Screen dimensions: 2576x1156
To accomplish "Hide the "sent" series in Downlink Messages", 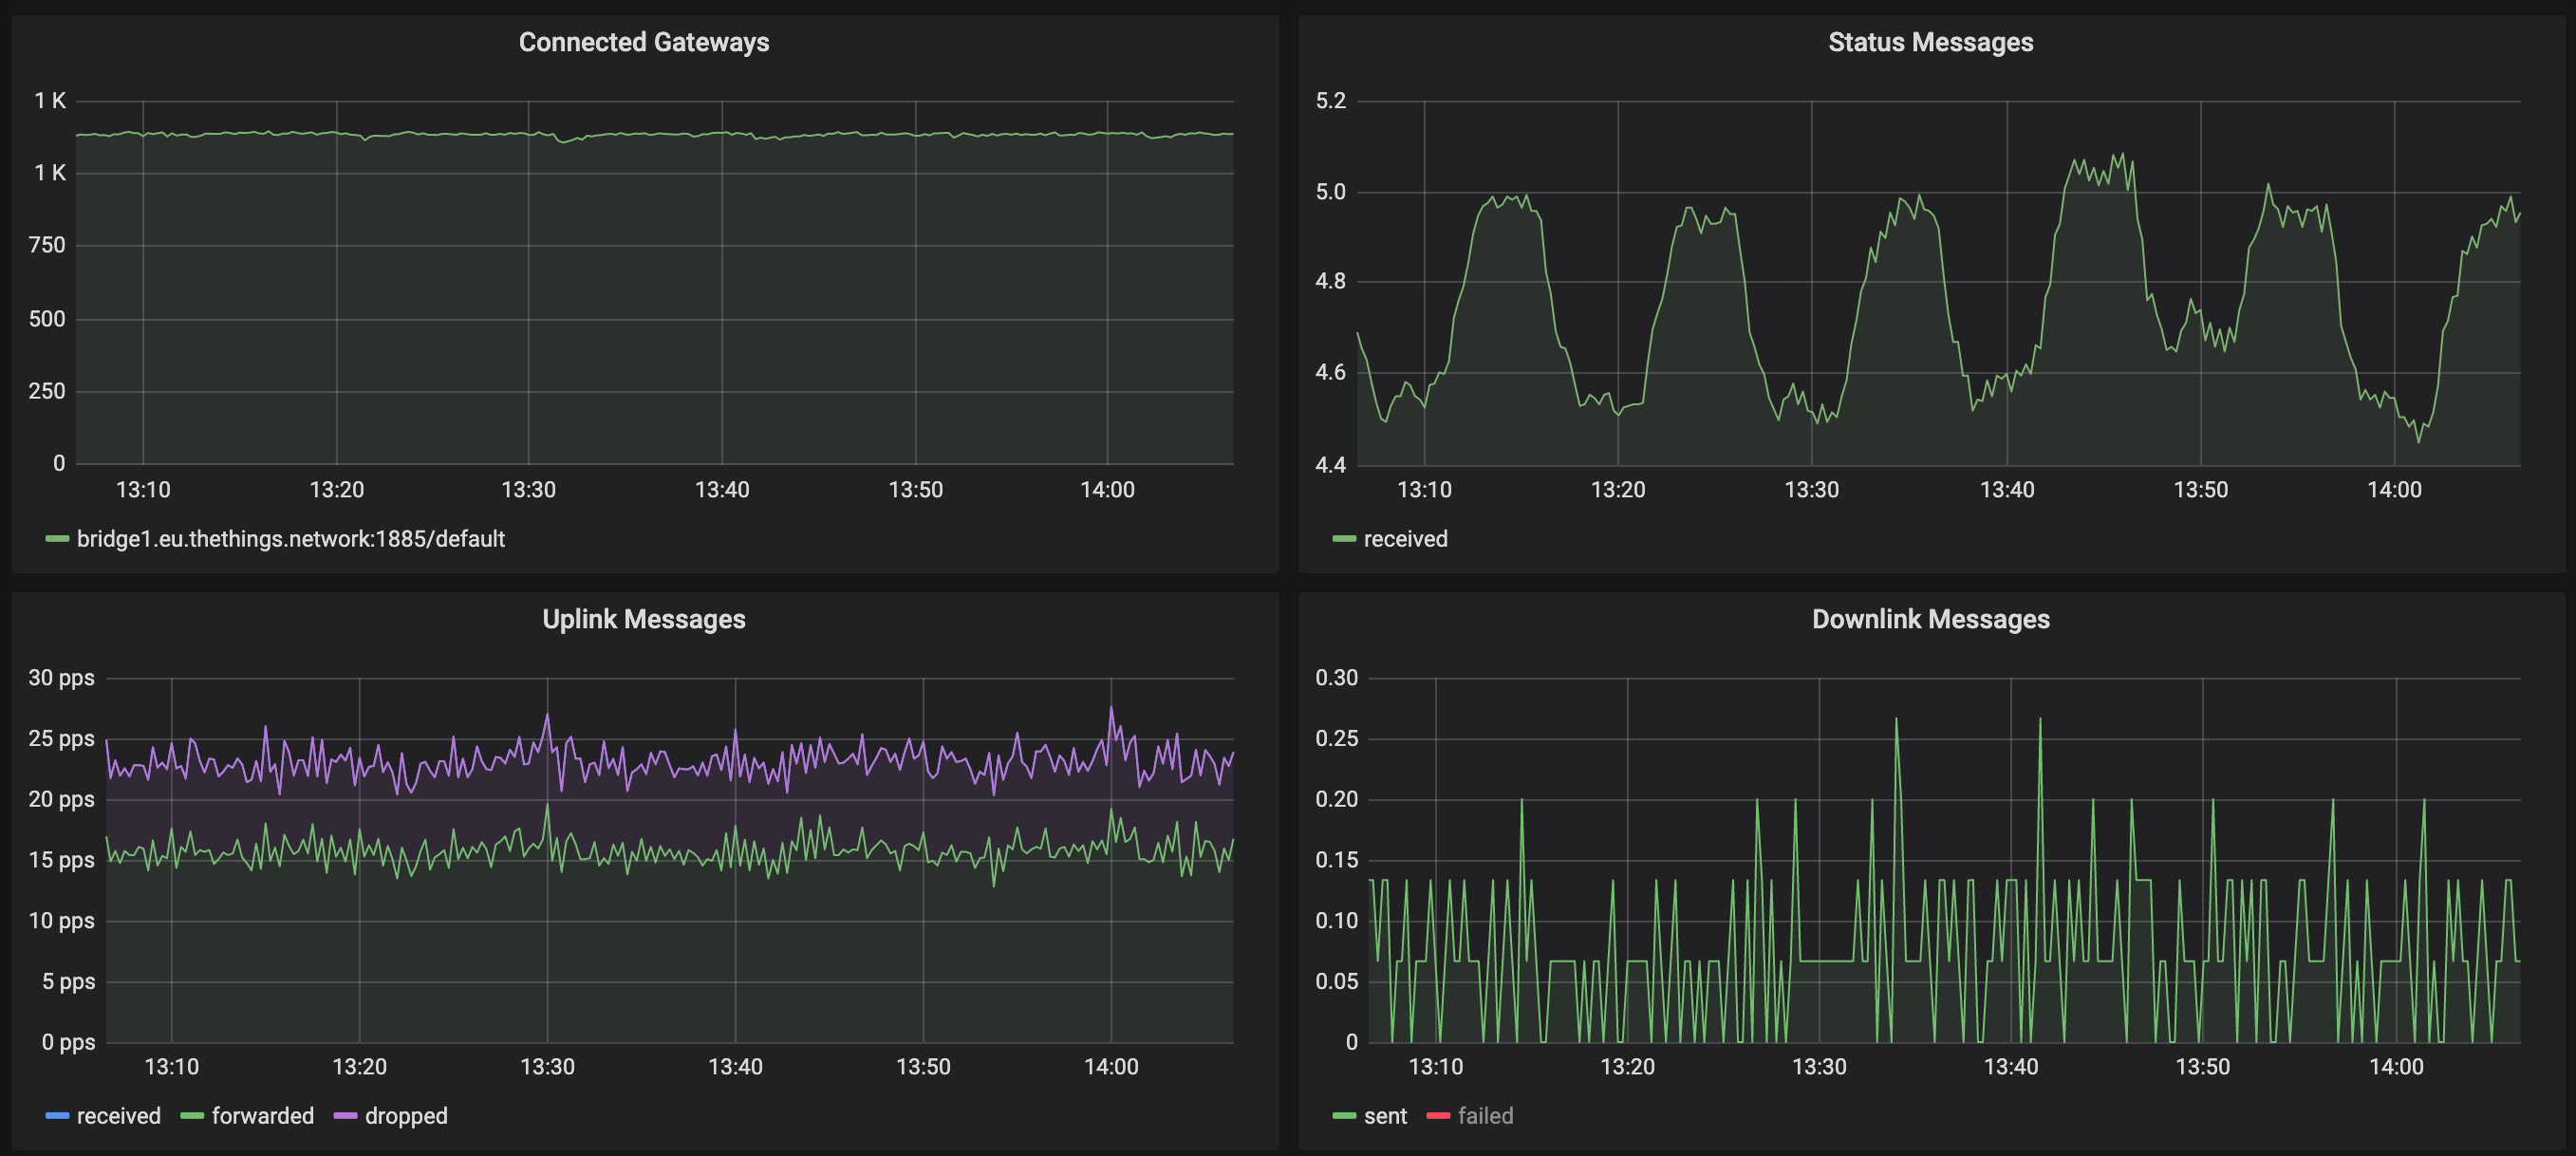I will click(x=1385, y=1115).
